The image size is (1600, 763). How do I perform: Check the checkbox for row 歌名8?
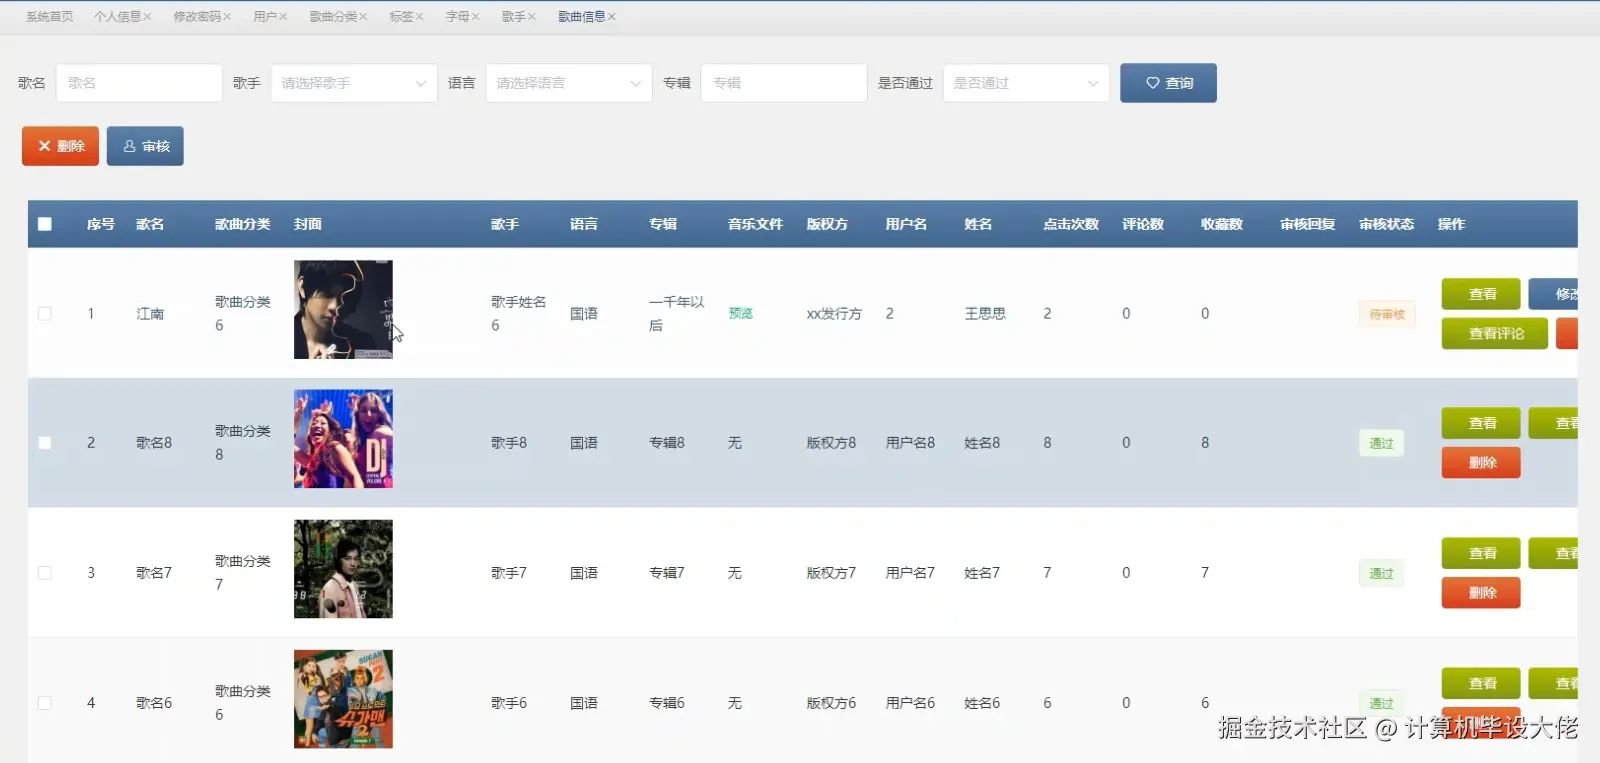(45, 443)
